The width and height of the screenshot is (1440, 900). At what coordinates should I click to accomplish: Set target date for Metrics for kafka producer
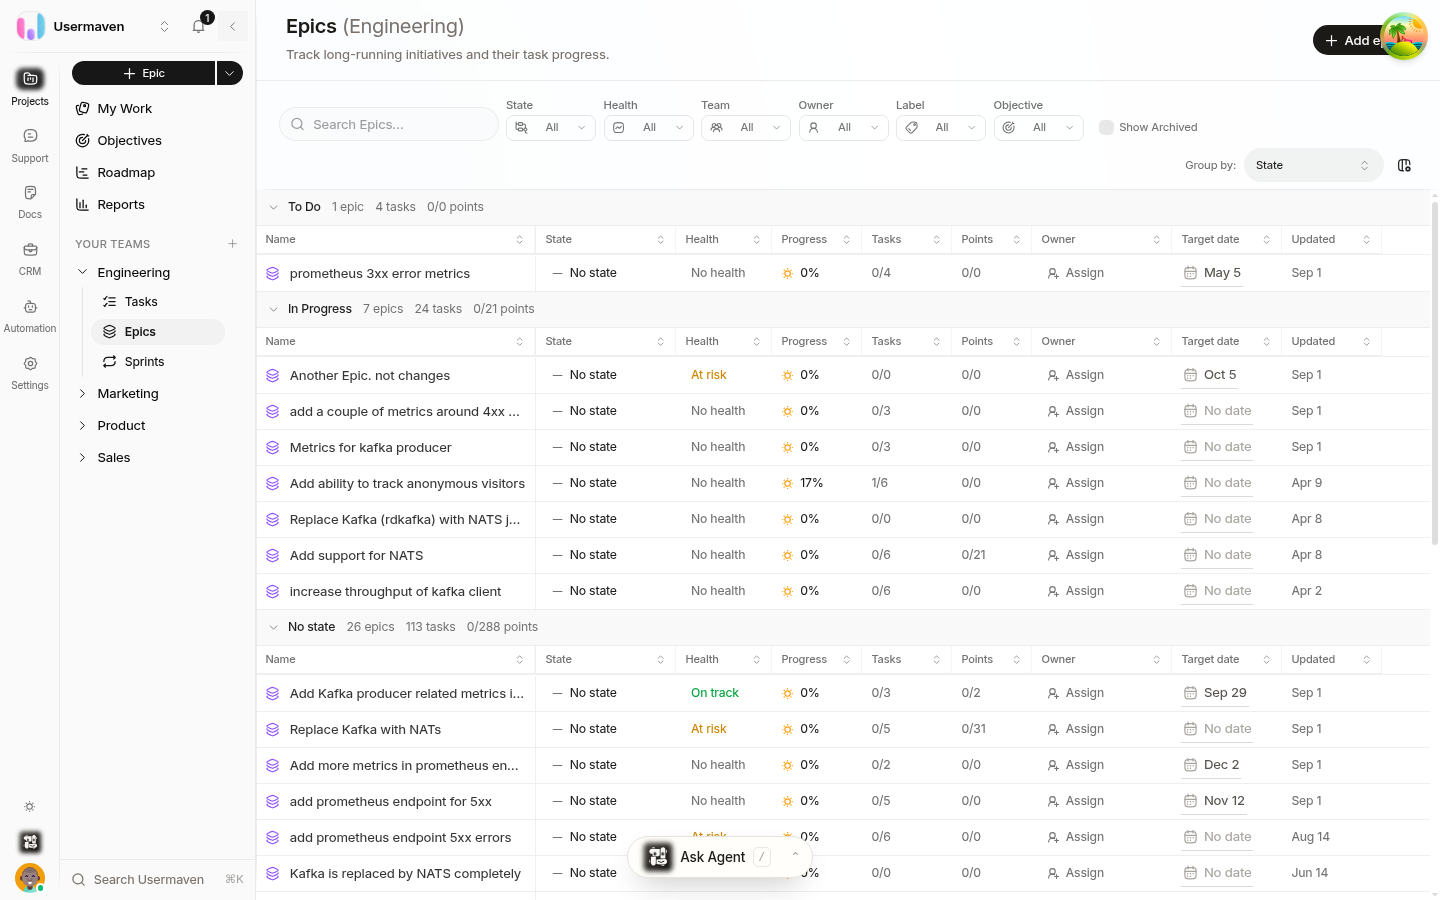(x=1217, y=447)
